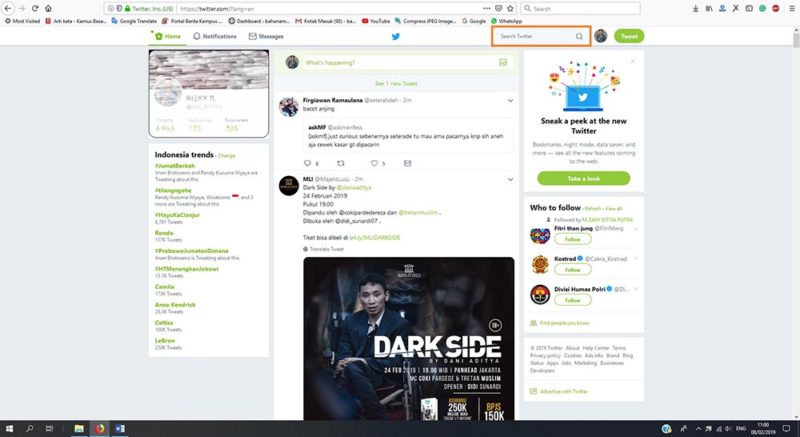Retweet Firgiawan Ramaulana's tweet
The height and width of the screenshot is (437, 800).
click(341, 163)
